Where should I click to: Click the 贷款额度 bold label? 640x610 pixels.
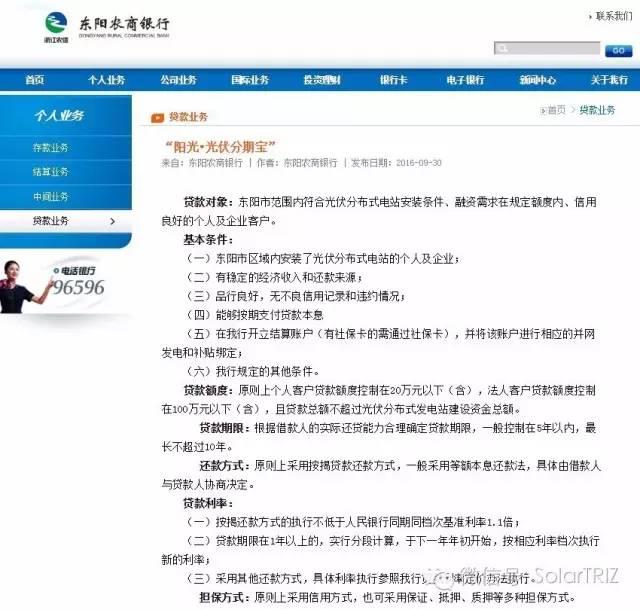pyautogui.click(x=208, y=391)
